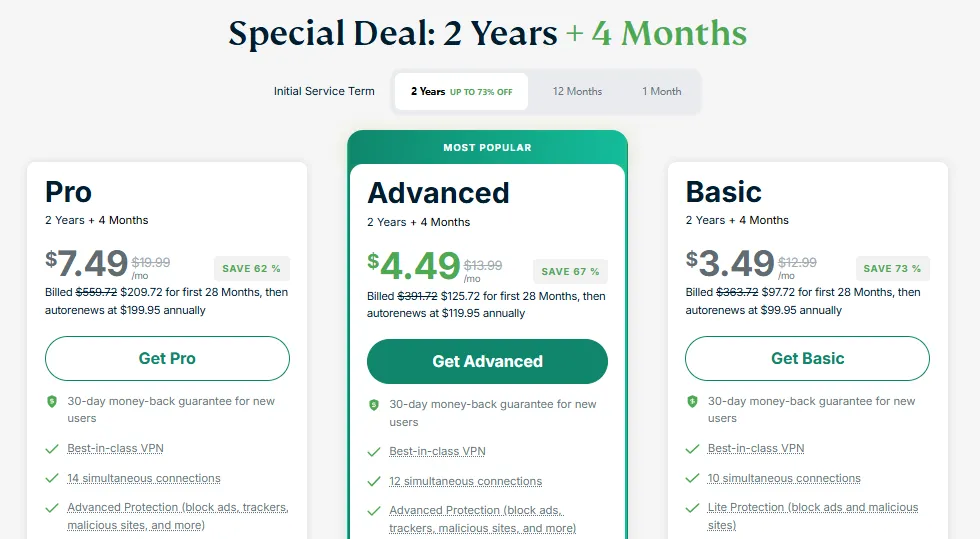Click checkmark beside Lite Protection feature

point(692,508)
